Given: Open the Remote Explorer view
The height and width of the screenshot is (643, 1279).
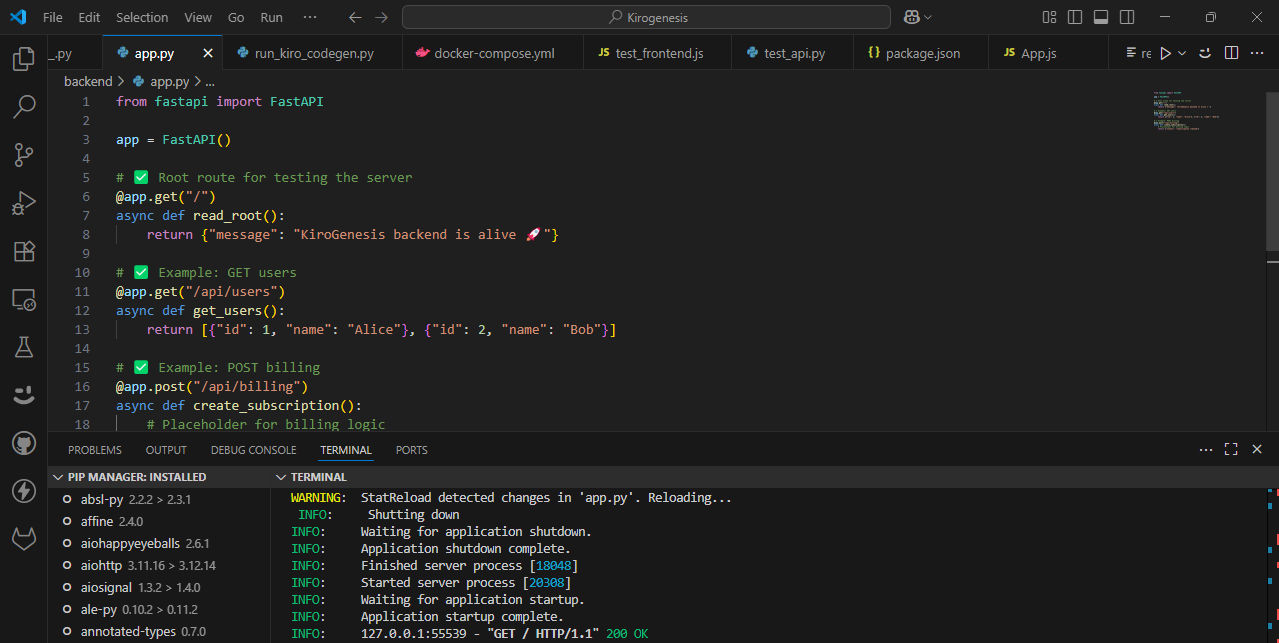Looking at the screenshot, I should pyautogui.click(x=24, y=299).
